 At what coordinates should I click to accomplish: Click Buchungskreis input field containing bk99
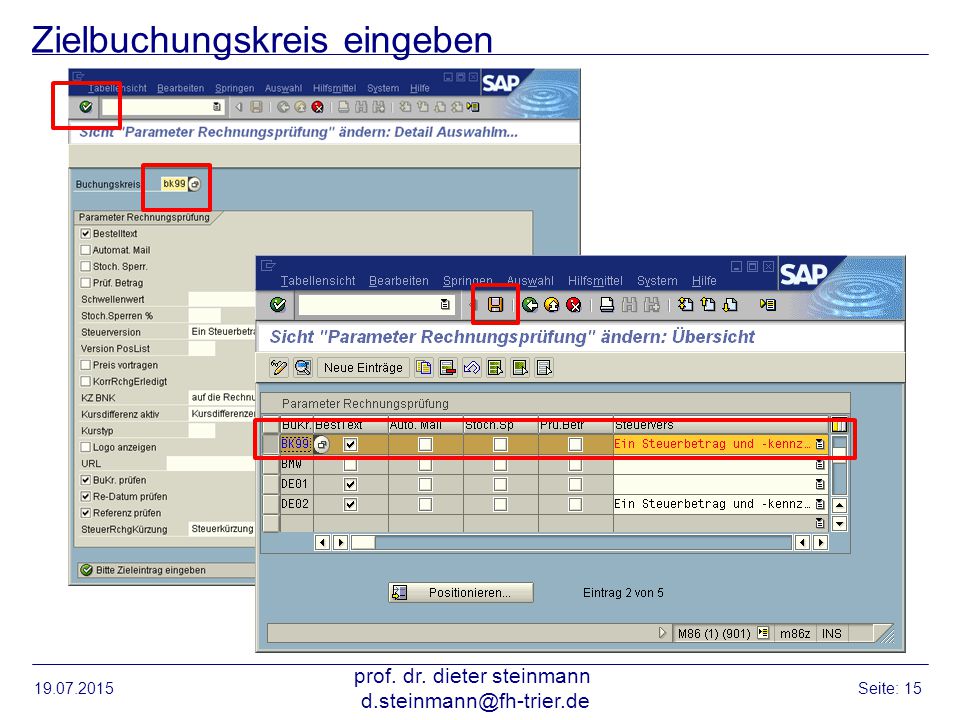[x=174, y=184]
